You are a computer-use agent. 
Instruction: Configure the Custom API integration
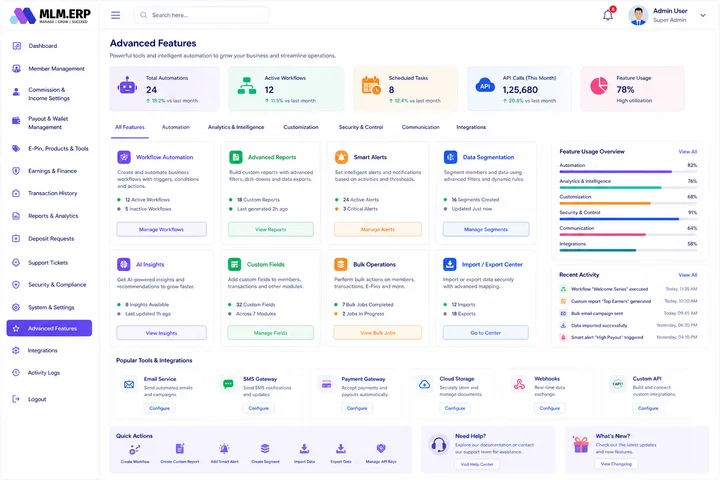pos(648,408)
